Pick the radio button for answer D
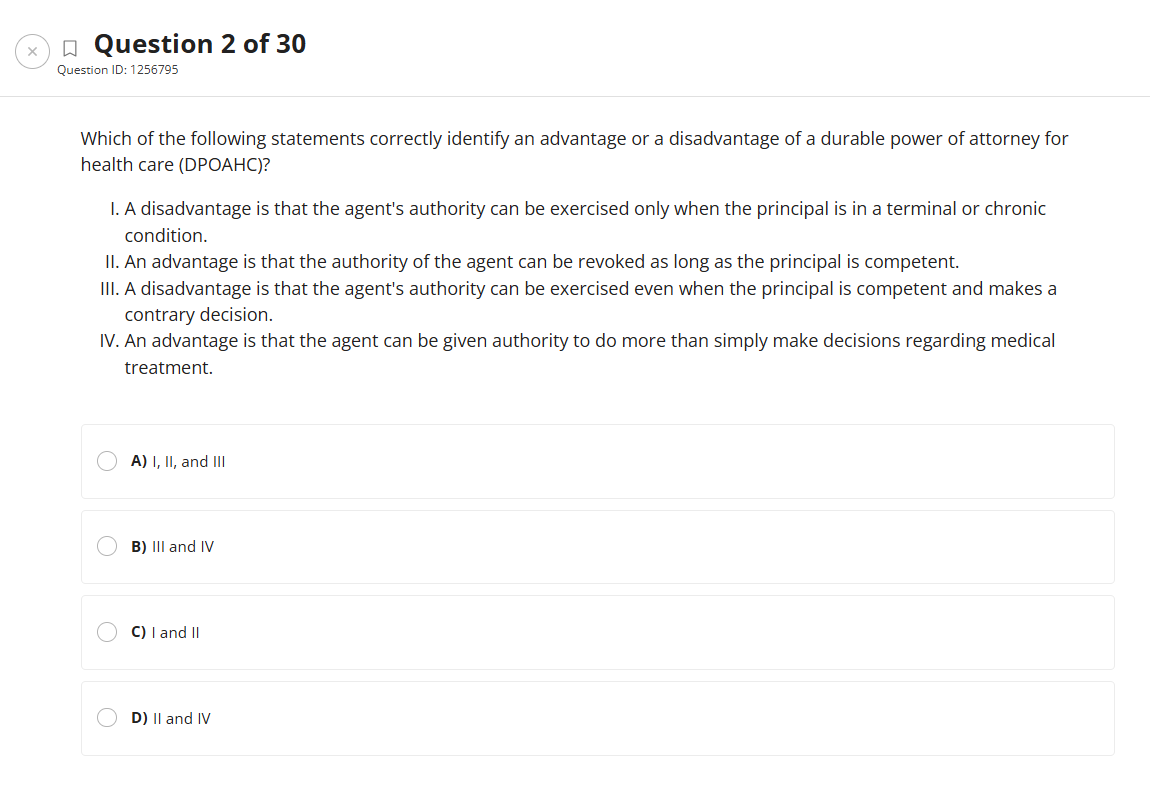Image resolution: width=1150 pixels, height=803 pixels. pos(107,718)
